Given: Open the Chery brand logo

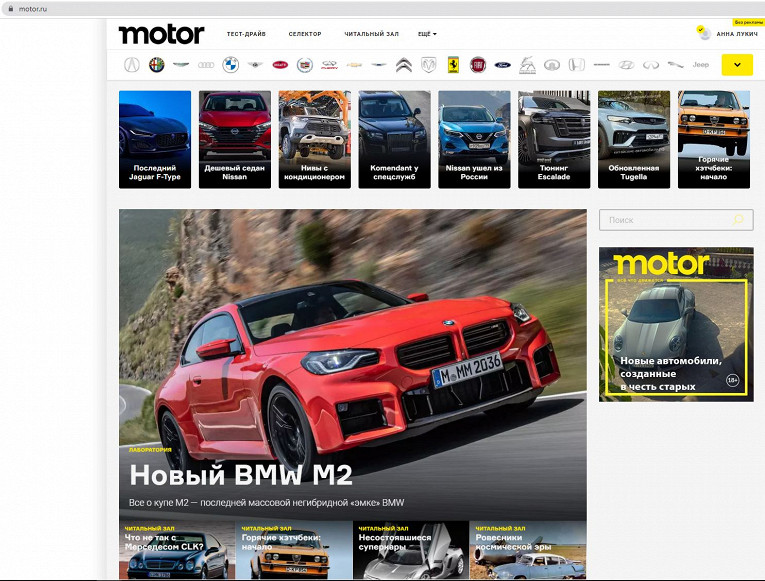Looking at the screenshot, I should pos(329,64).
